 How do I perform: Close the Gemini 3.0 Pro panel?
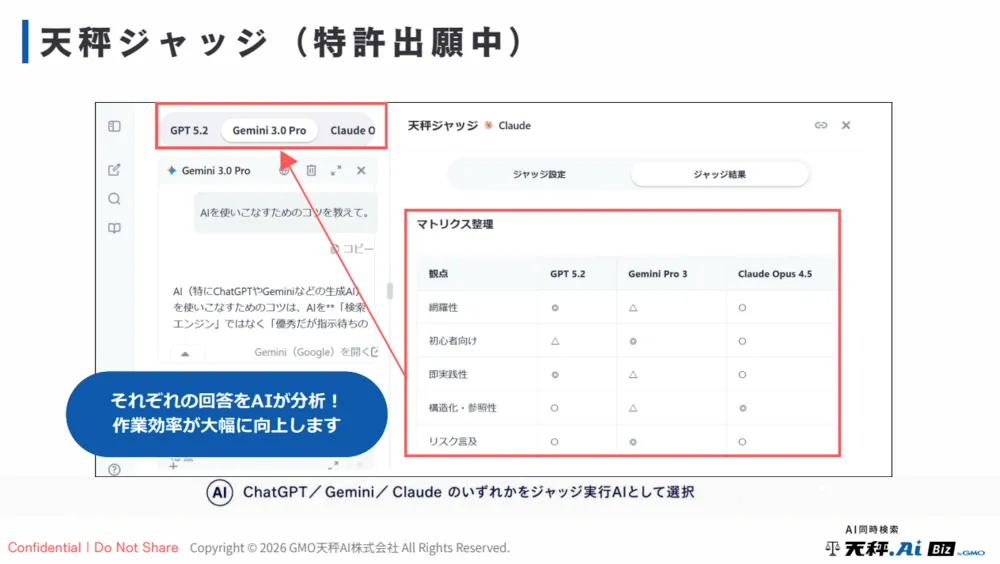coord(361,170)
